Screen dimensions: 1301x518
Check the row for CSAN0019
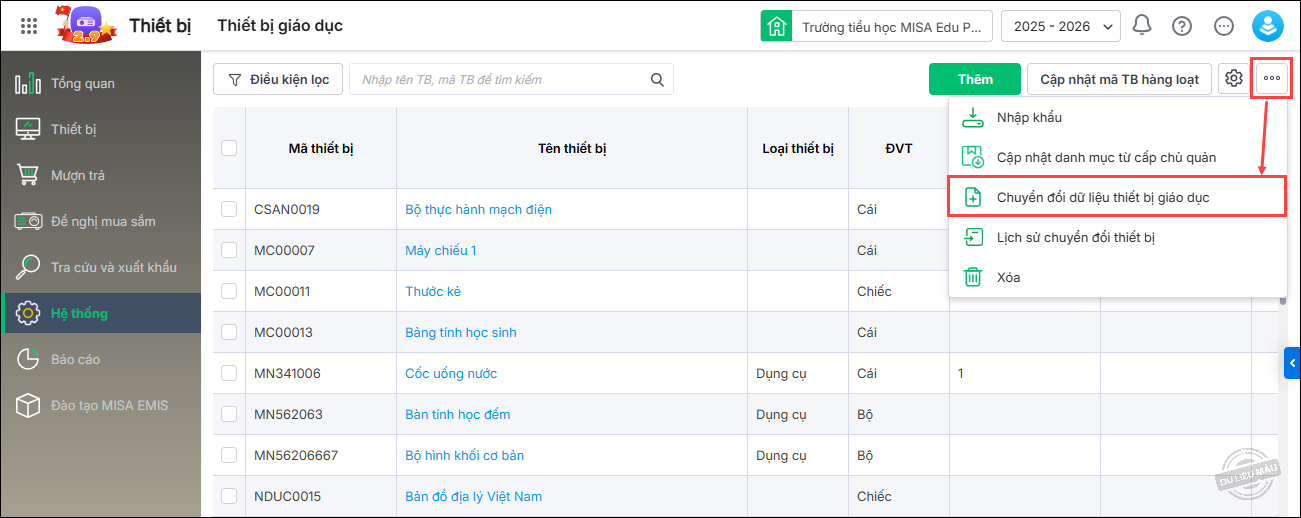point(229,209)
